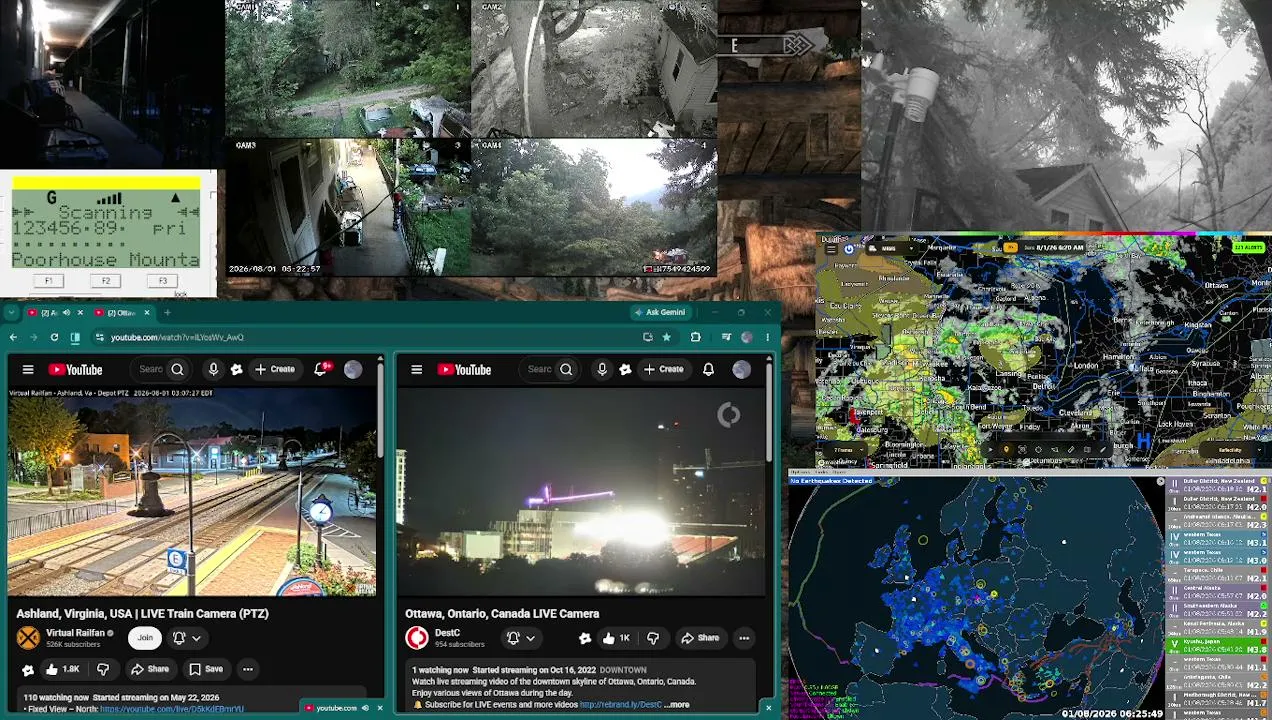Save the Ashland video to a playlist
1272x720 pixels.
coord(206,669)
